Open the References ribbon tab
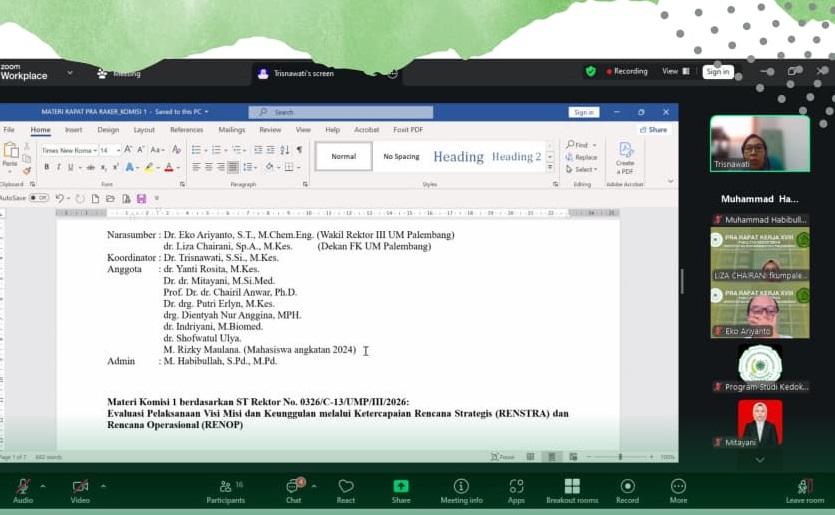This screenshot has height=515, width=835. pos(186,130)
